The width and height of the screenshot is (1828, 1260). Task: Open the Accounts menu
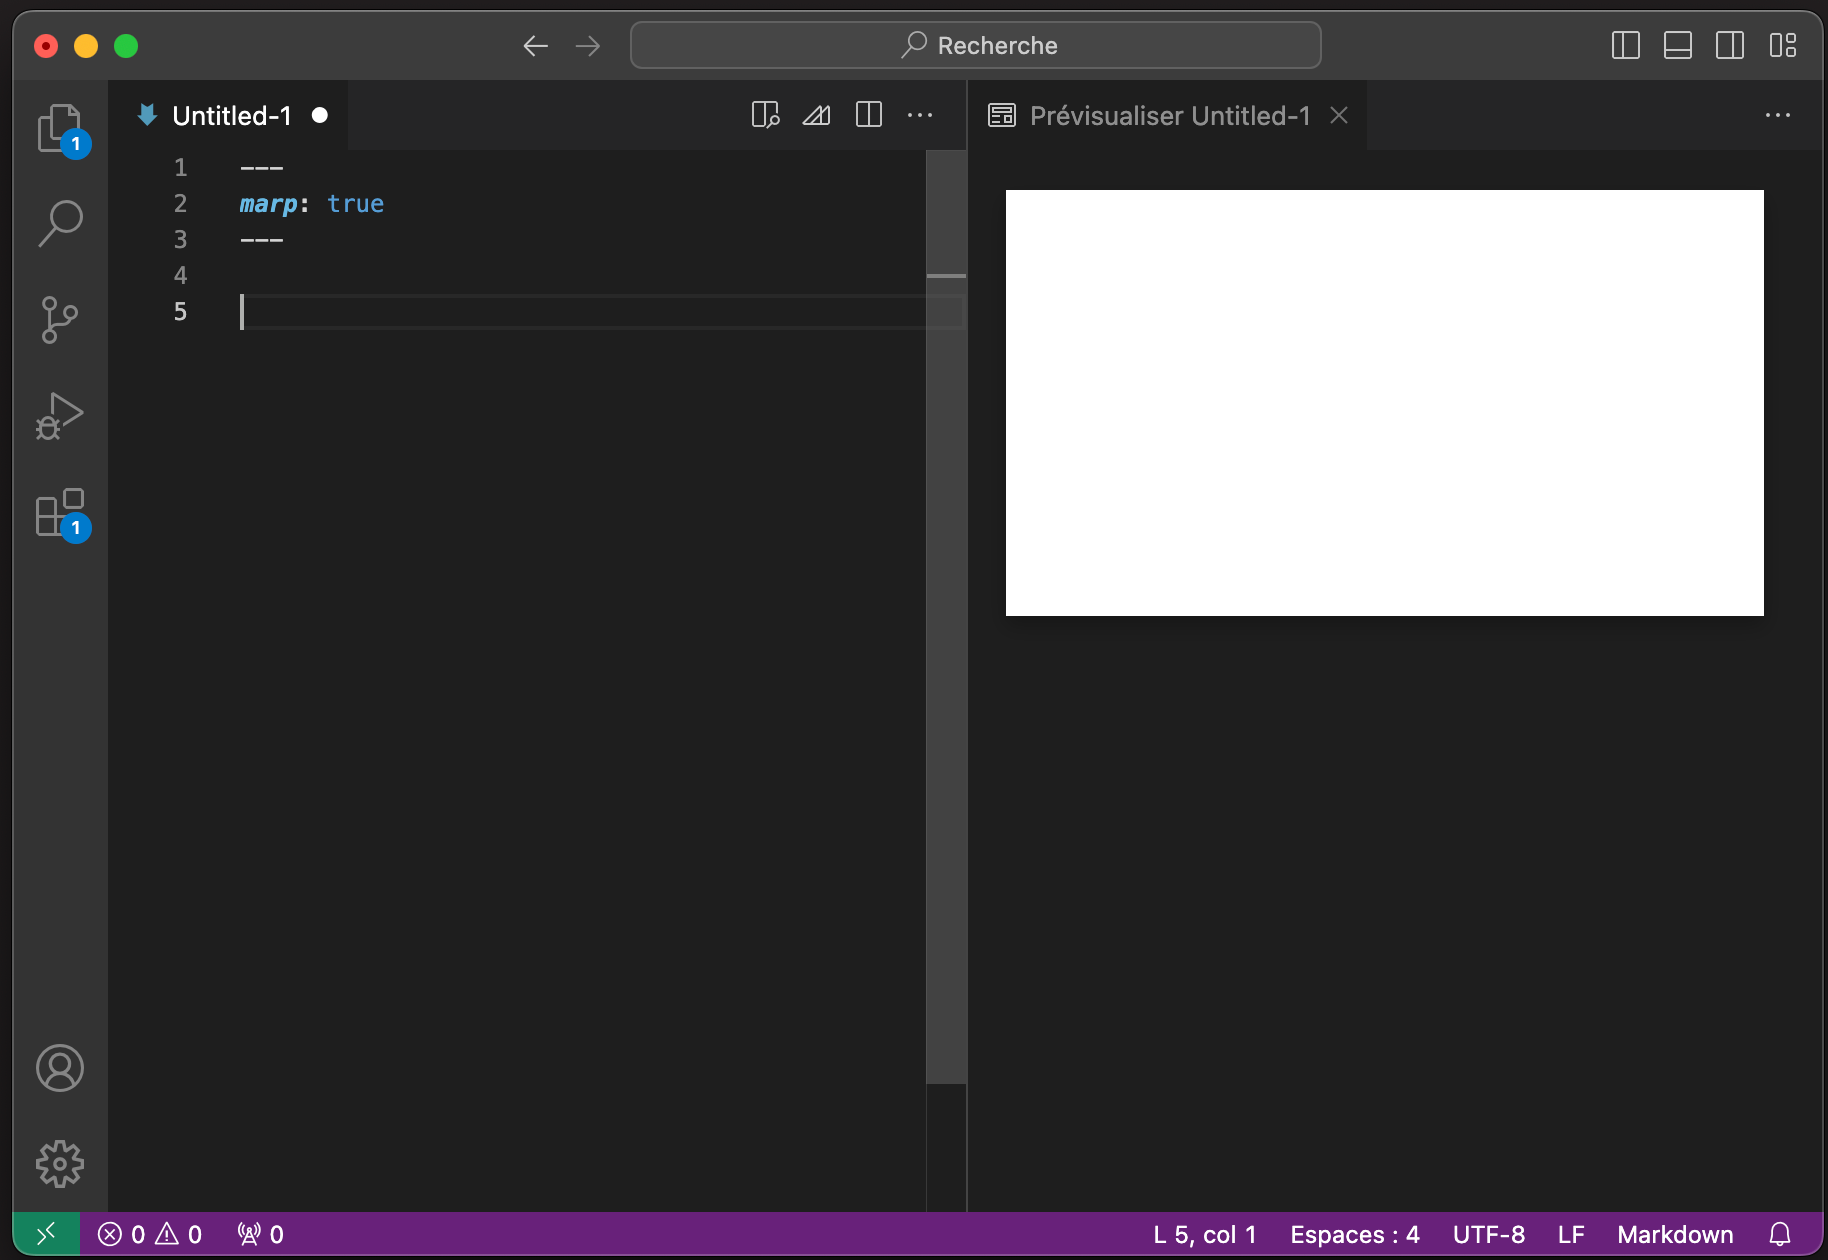coord(60,1068)
